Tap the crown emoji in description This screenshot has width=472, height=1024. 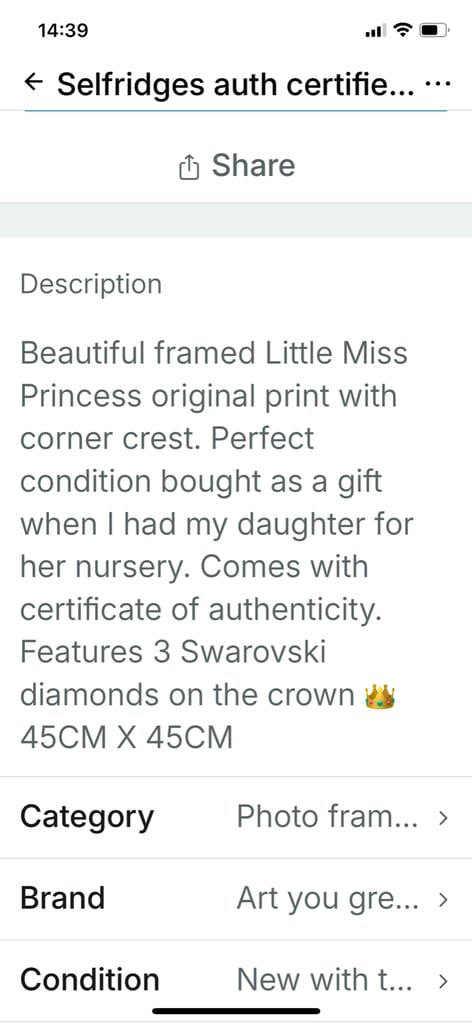click(379, 696)
